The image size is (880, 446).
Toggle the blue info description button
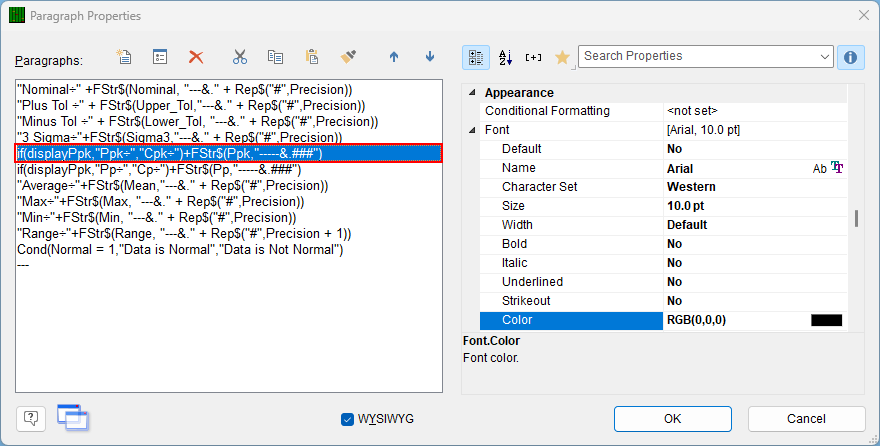pos(851,57)
